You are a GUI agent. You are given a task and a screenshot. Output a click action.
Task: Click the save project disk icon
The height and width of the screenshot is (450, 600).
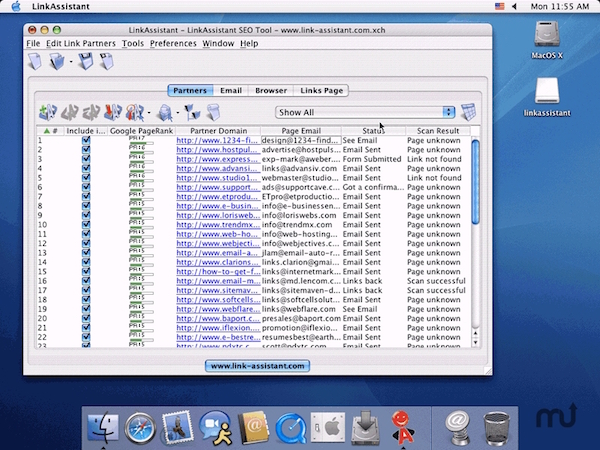(86, 63)
